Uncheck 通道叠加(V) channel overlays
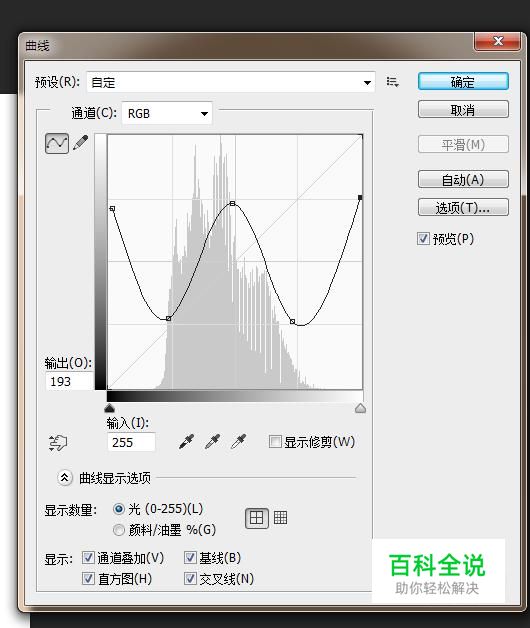This screenshot has width=530, height=628. 88,558
